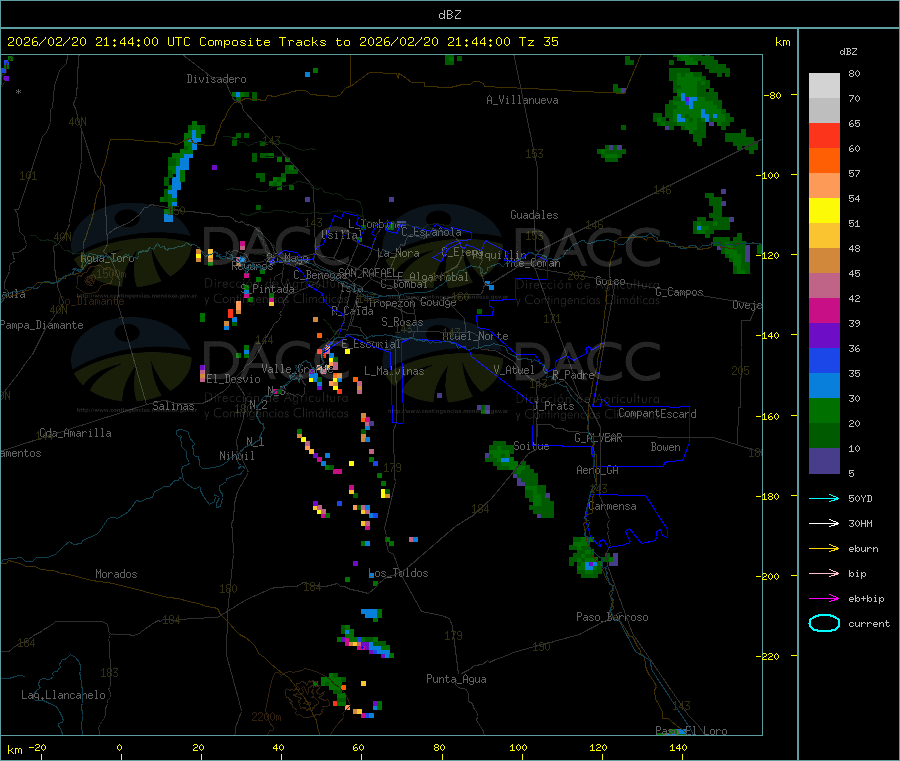Click the cyan 'current' ellipse legend icon
900x761 pixels.
[824, 623]
